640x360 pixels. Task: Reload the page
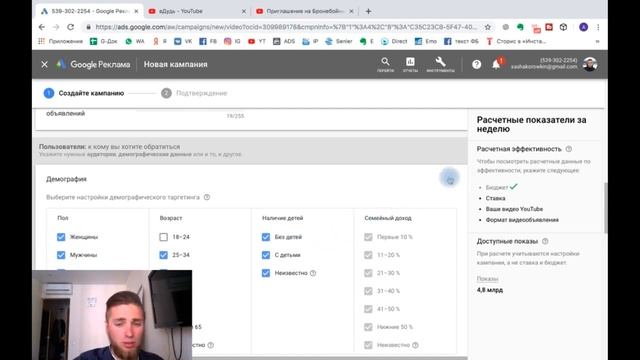coord(71,27)
